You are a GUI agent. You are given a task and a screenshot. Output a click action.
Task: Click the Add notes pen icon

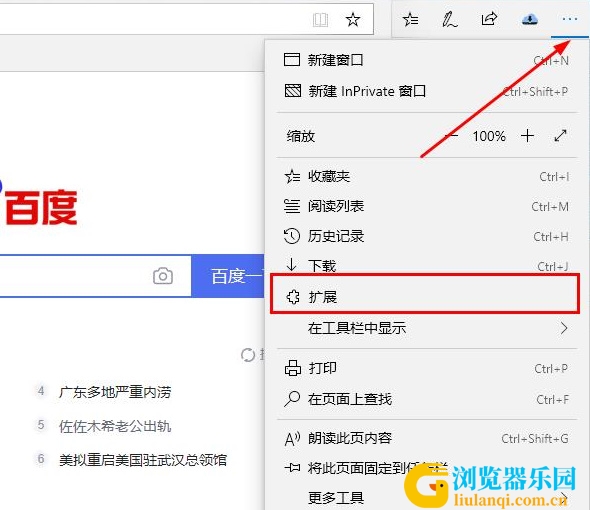point(449,19)
